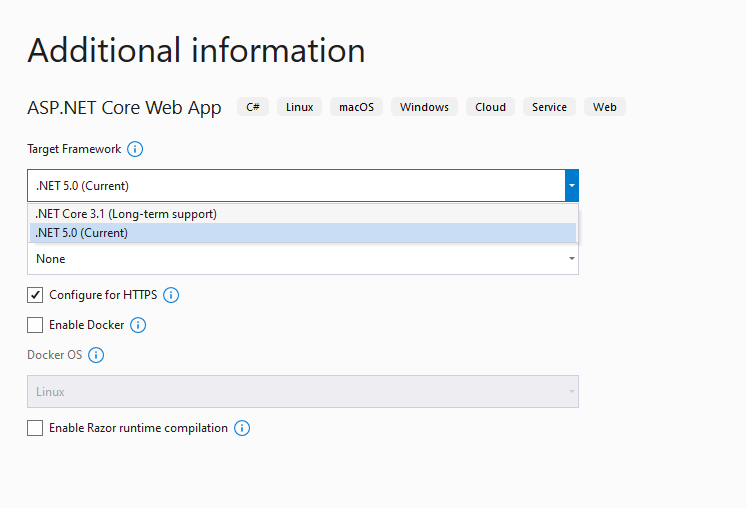The width and height of the screenshot is (746, 508).
Task: Tick Enable Razor runtime compilation checkbox
Action: (x=35, y=428)
